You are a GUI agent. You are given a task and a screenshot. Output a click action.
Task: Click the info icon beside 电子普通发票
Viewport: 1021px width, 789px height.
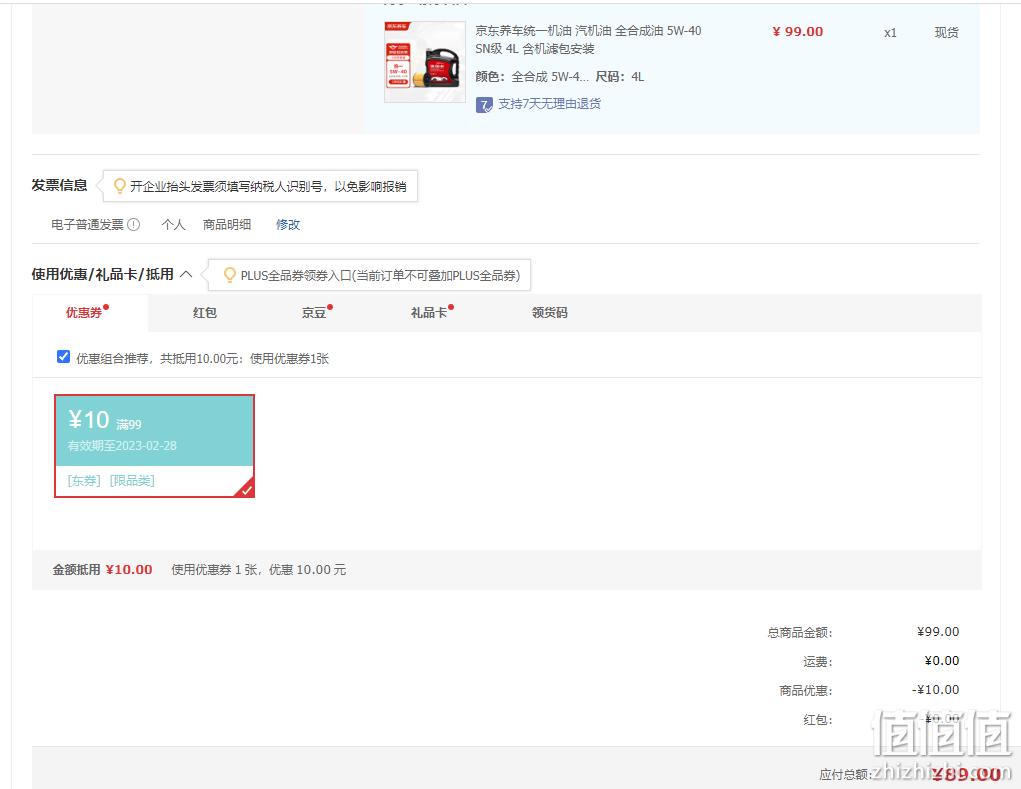[x=133, y=225]
